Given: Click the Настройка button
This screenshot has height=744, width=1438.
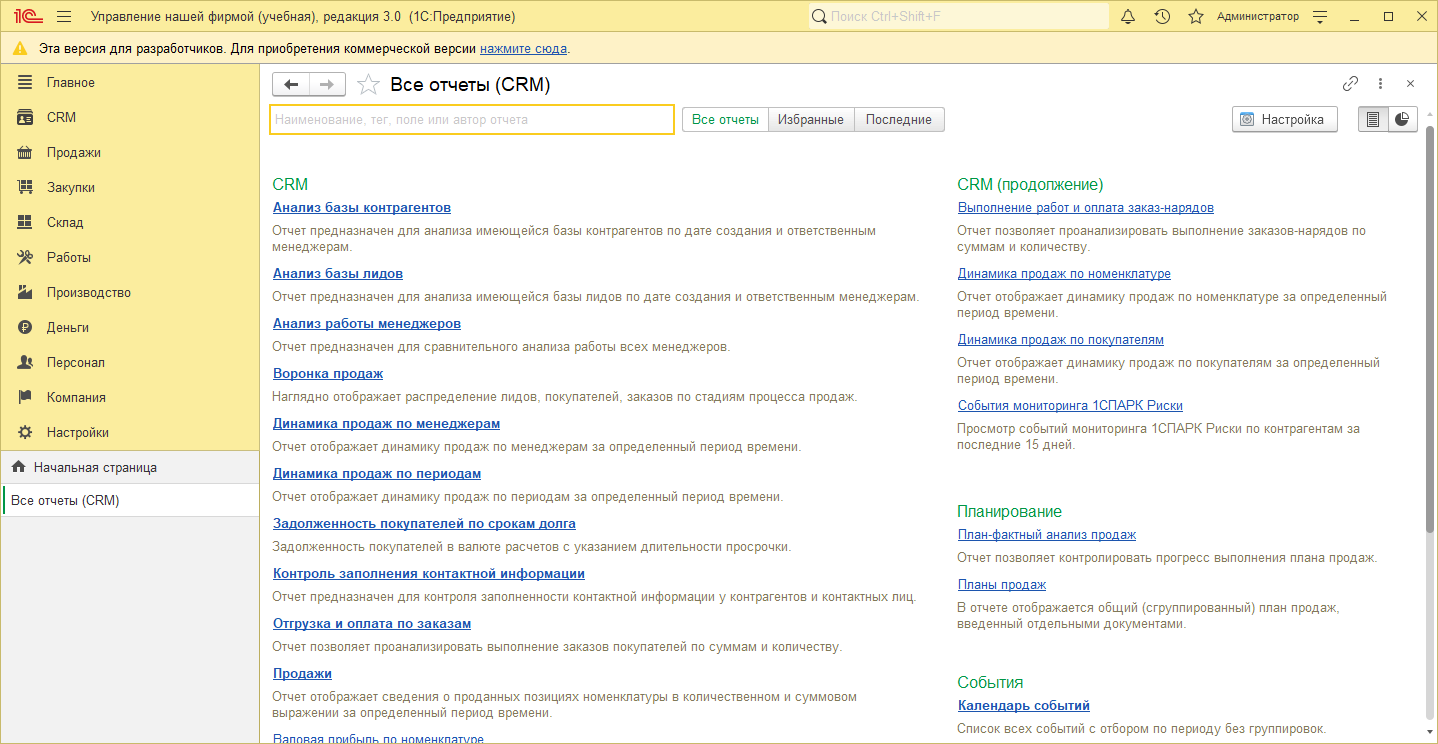Looking at the screenshot, I should click(x=1285, y=119).
